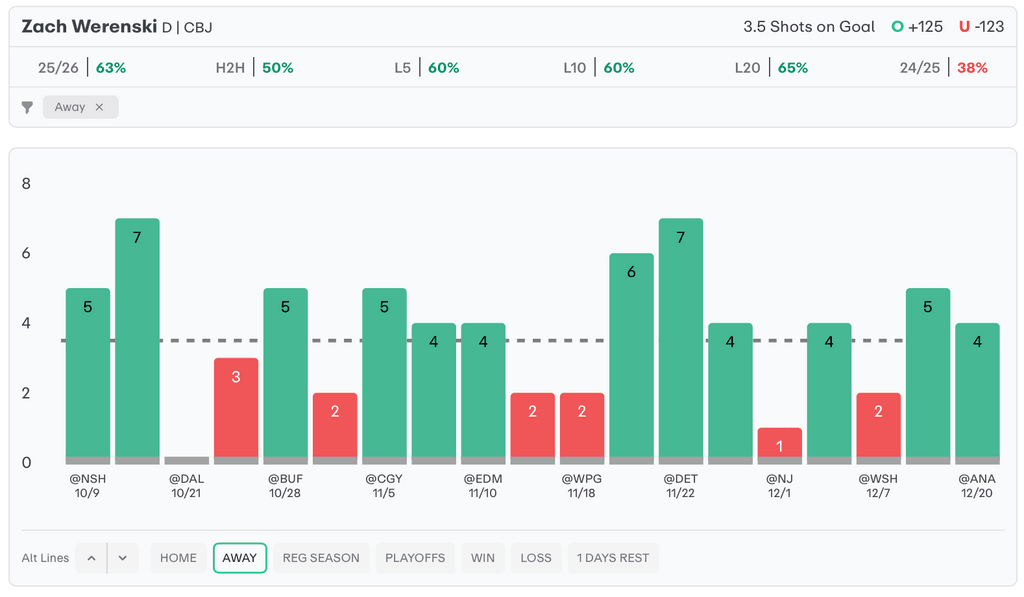1024x597 pixels.
Task: Remove the Away filter chip
Action: click(99, 107)
